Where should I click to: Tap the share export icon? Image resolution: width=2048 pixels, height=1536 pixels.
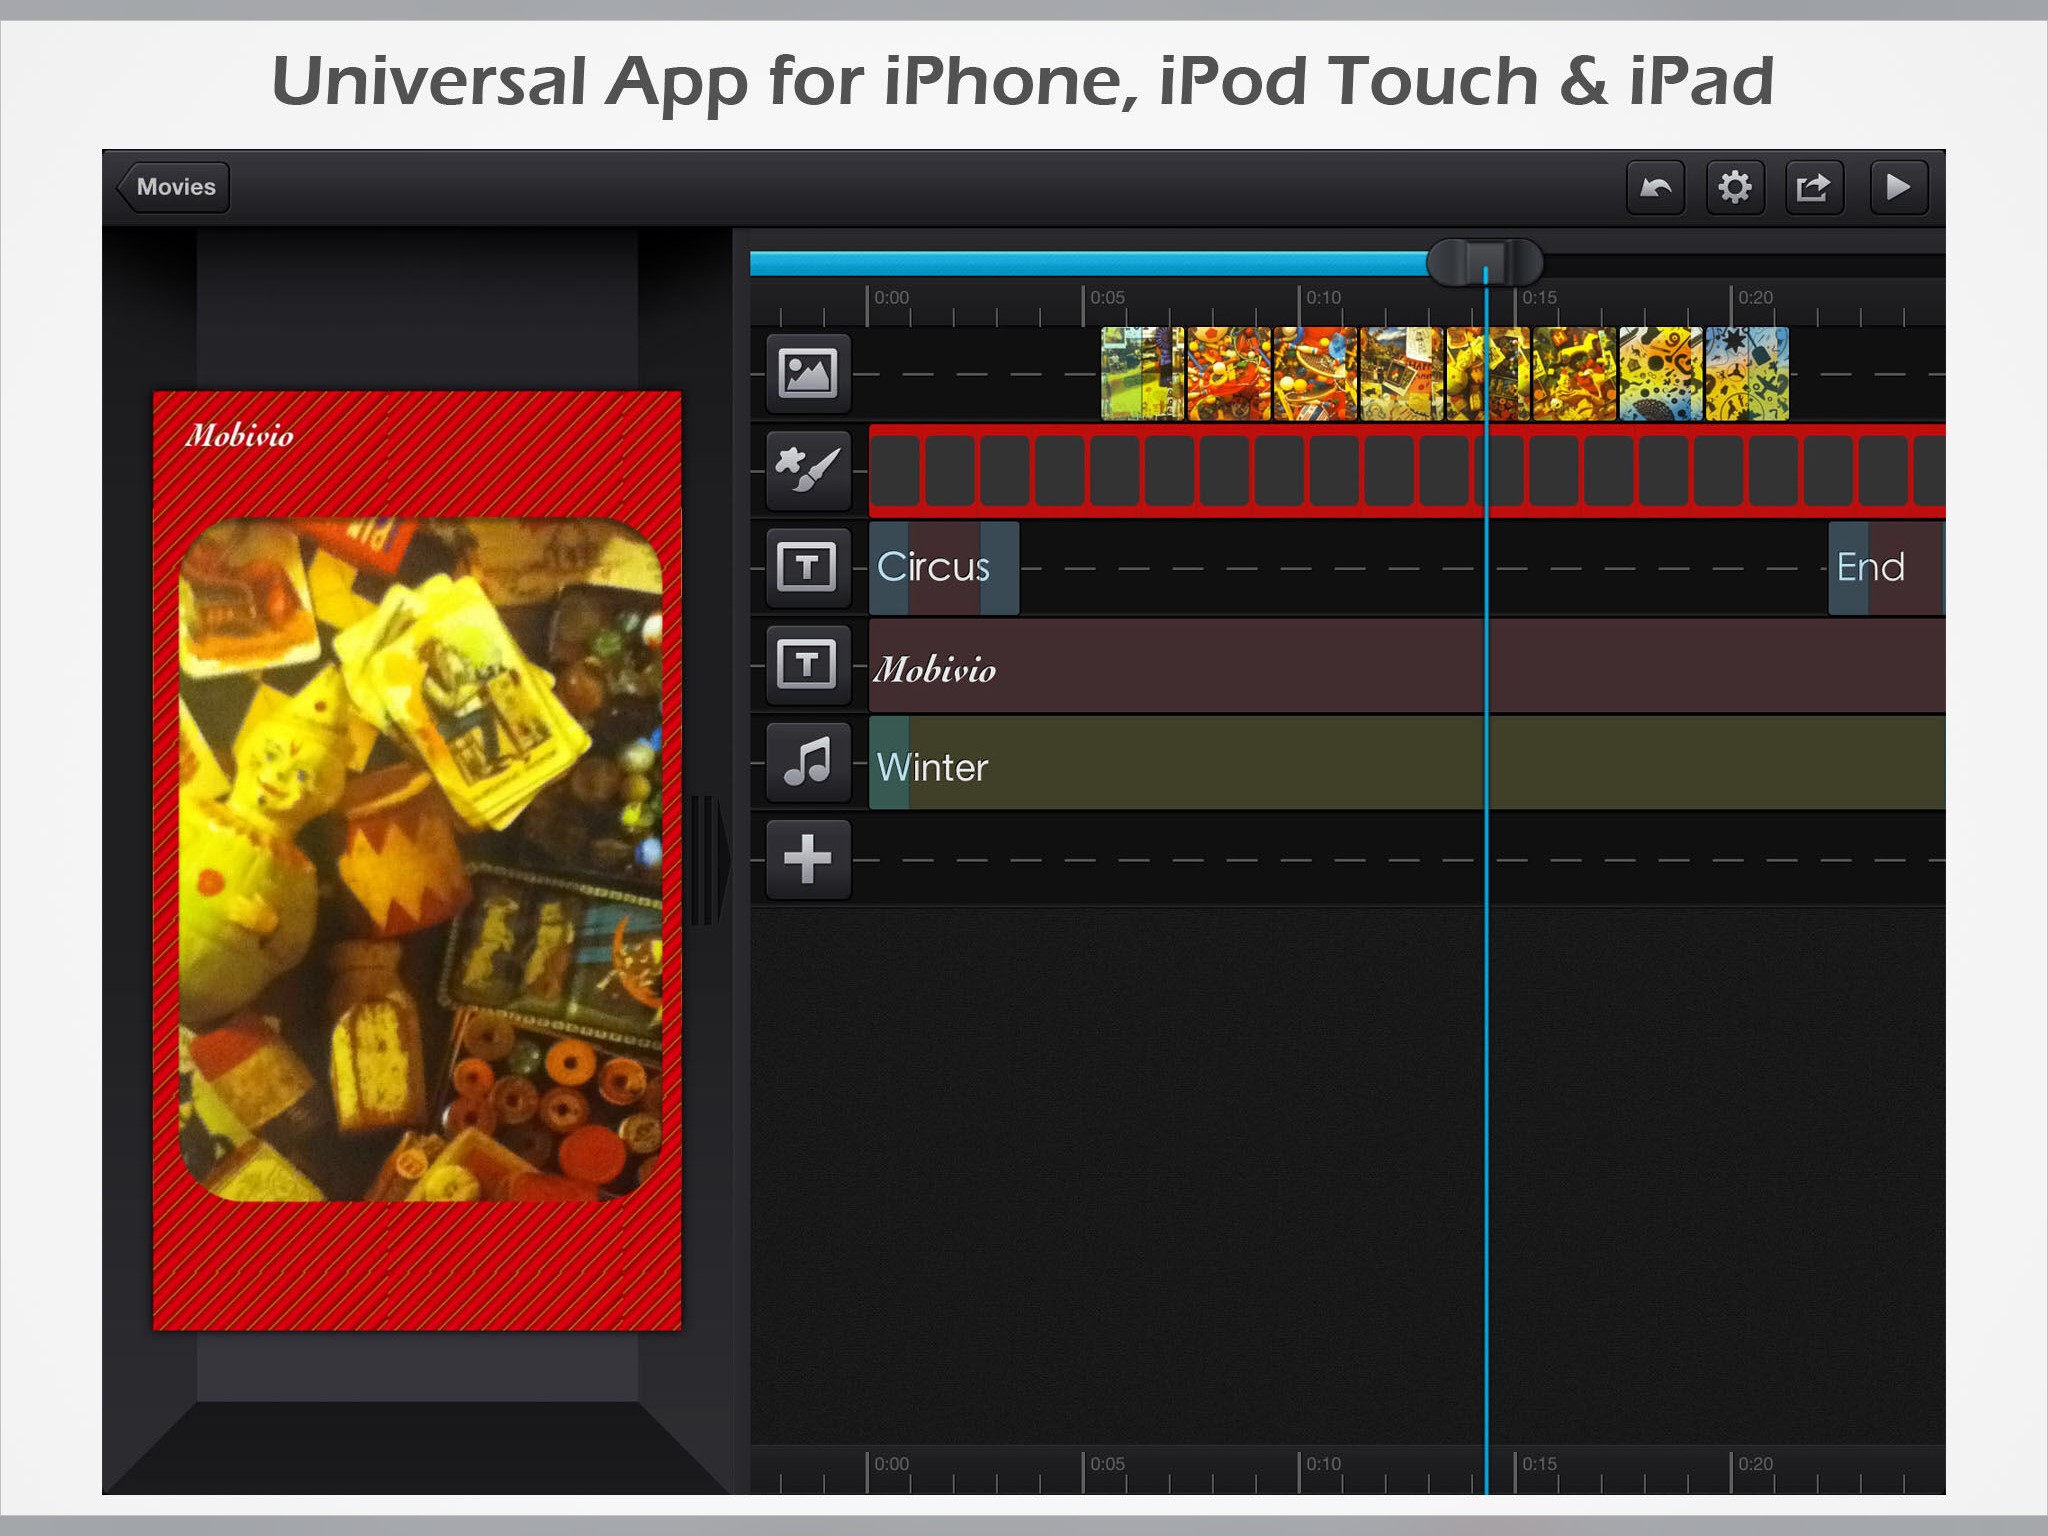point(1813,187)
